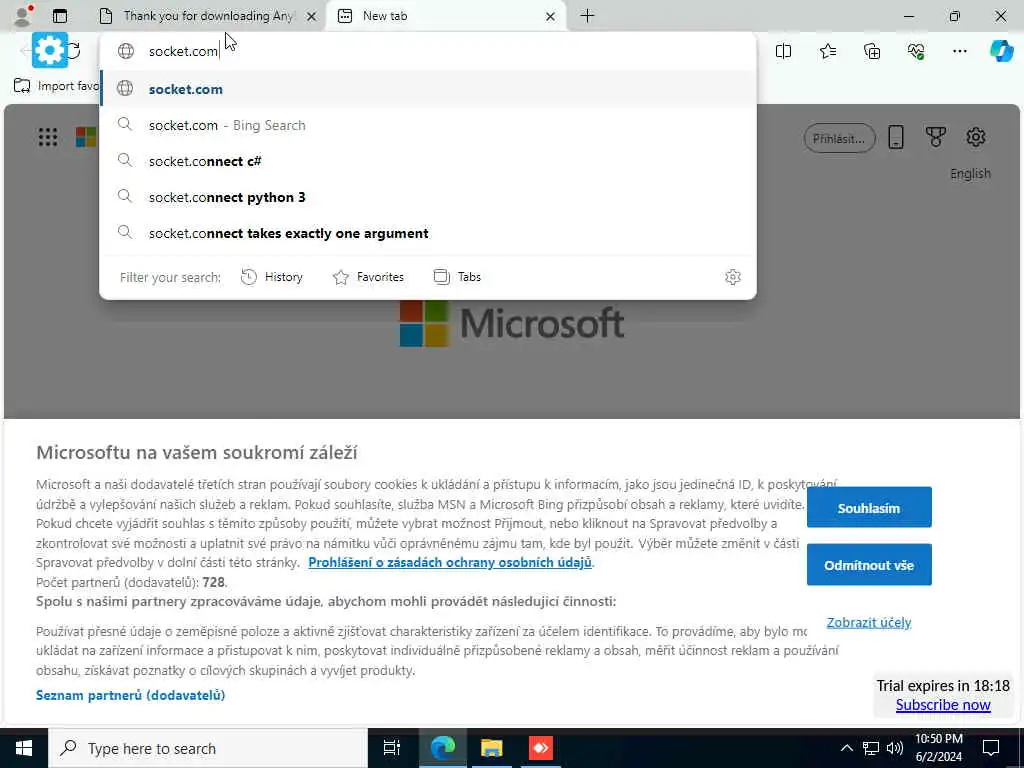Filter search by Tabs
The image size is (1024, 768).
[457, 277]
